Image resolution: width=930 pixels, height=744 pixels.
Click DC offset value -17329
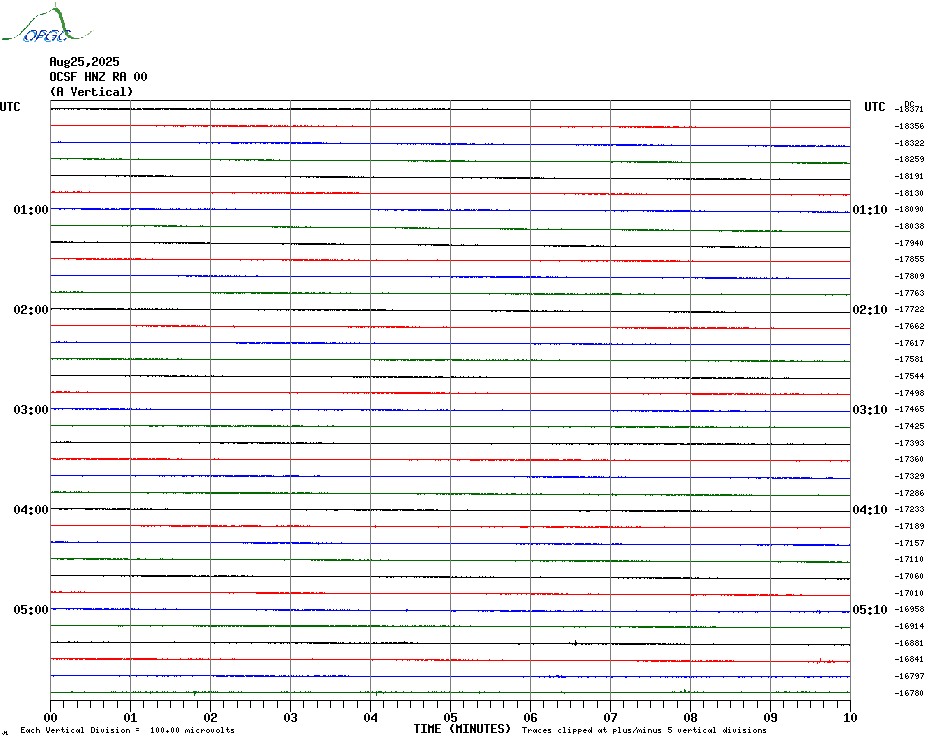909,476
